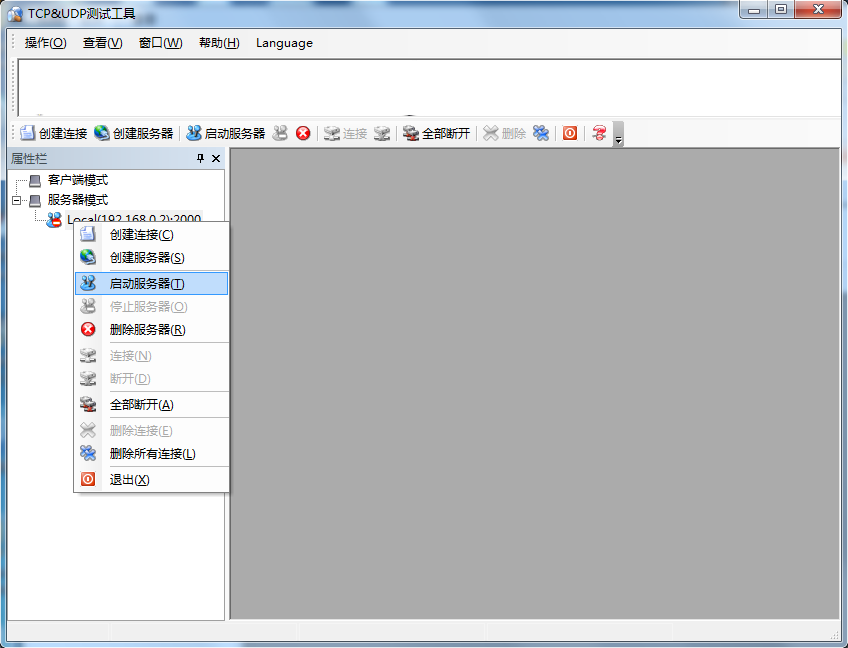Viewport: 848px width, 648px height.
Task: Select the Local(192.168.0.2):2000 server node
Action: coord(134,219)
